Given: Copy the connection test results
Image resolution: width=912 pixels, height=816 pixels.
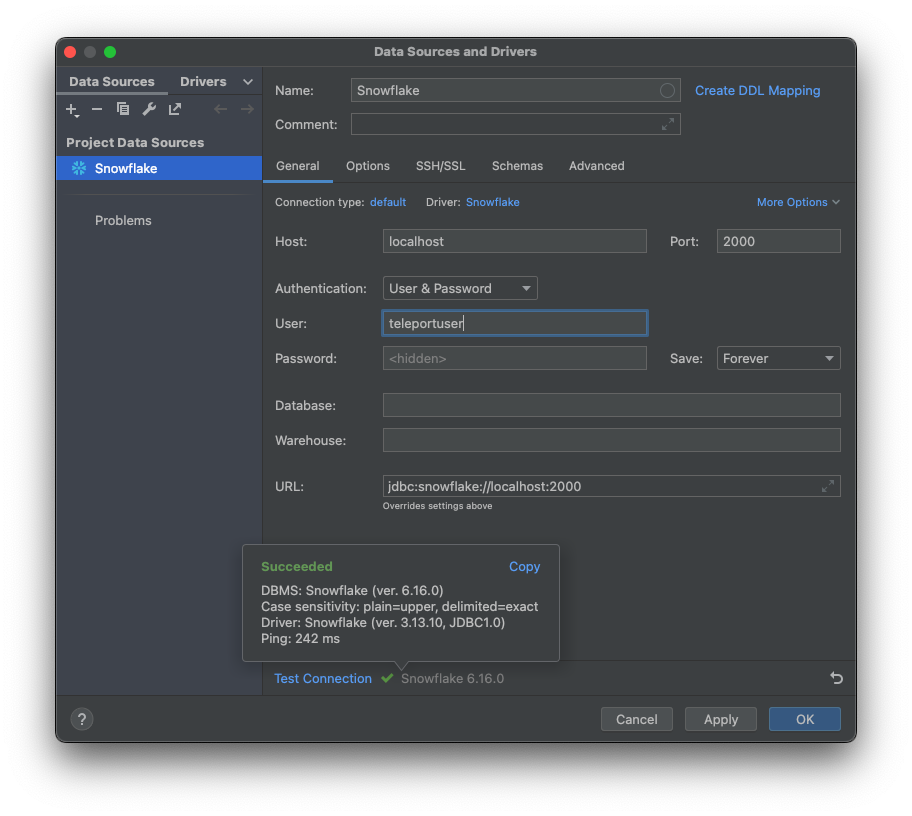Looking at the screenshot, I should (x=524, y=566).
